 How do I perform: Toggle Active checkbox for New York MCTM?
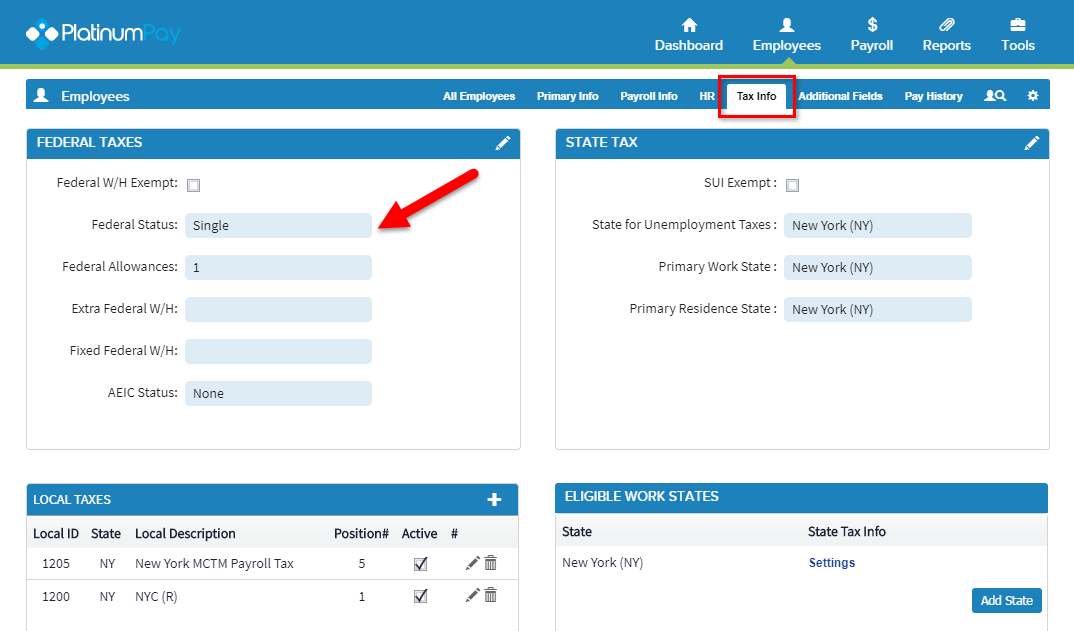pyautogui.click(x=421, y=564)
